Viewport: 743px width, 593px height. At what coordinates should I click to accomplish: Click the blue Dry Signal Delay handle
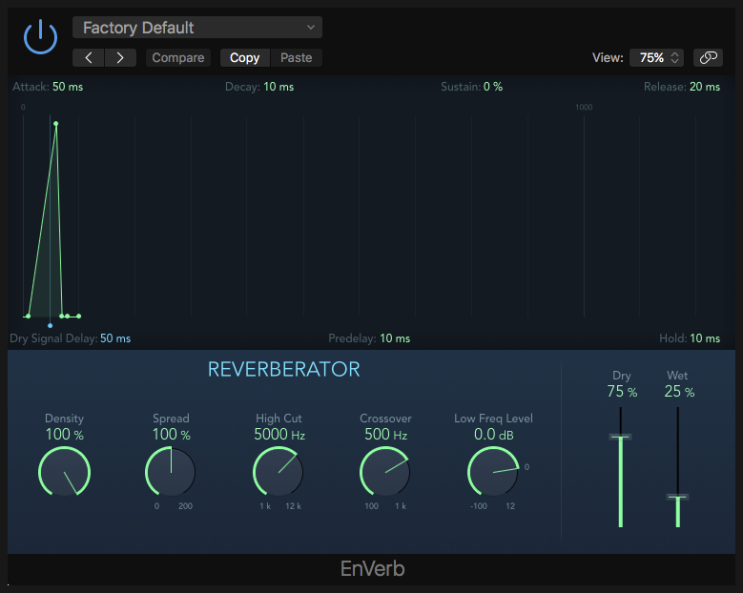tap(50, 326)
